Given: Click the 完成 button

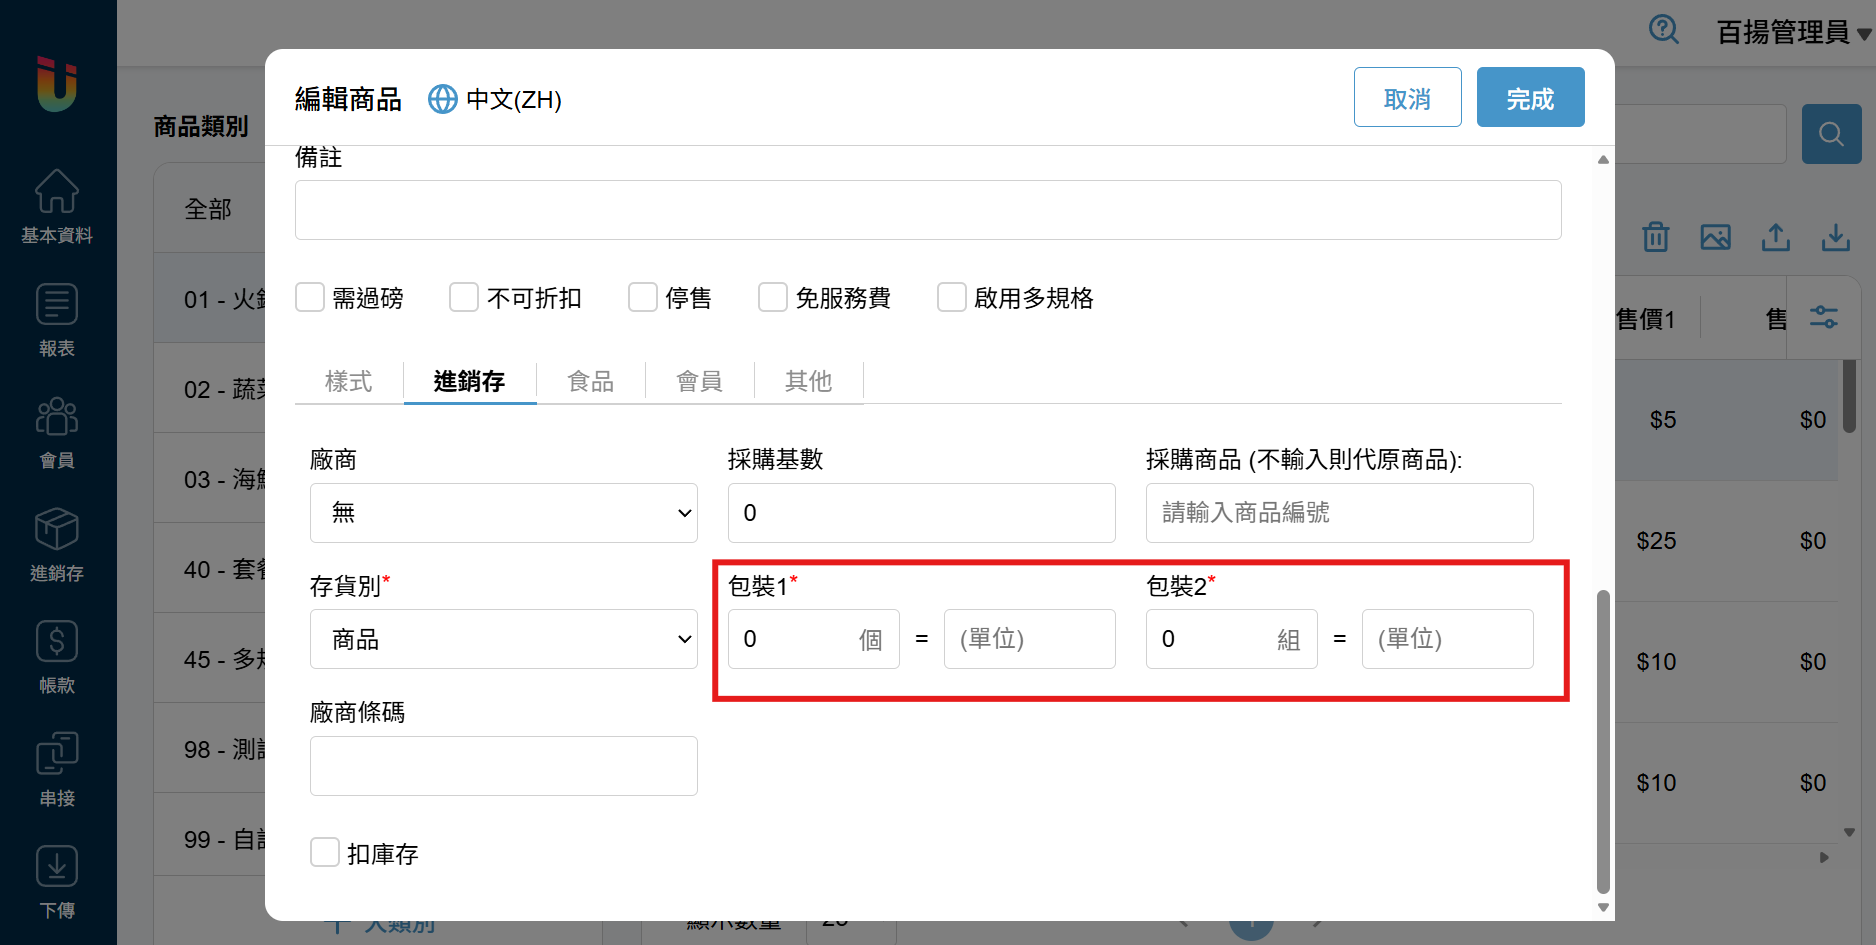Looking at the screenshot, I should (1529, 98).
